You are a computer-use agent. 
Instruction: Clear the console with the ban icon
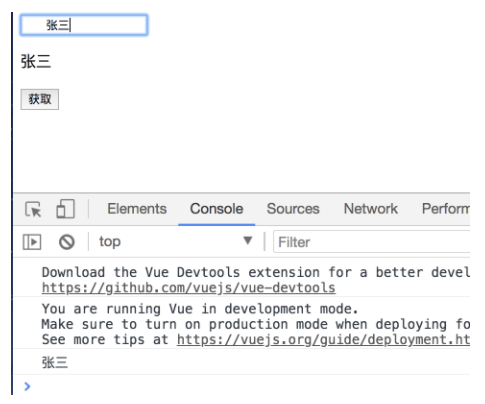(67, 242)
